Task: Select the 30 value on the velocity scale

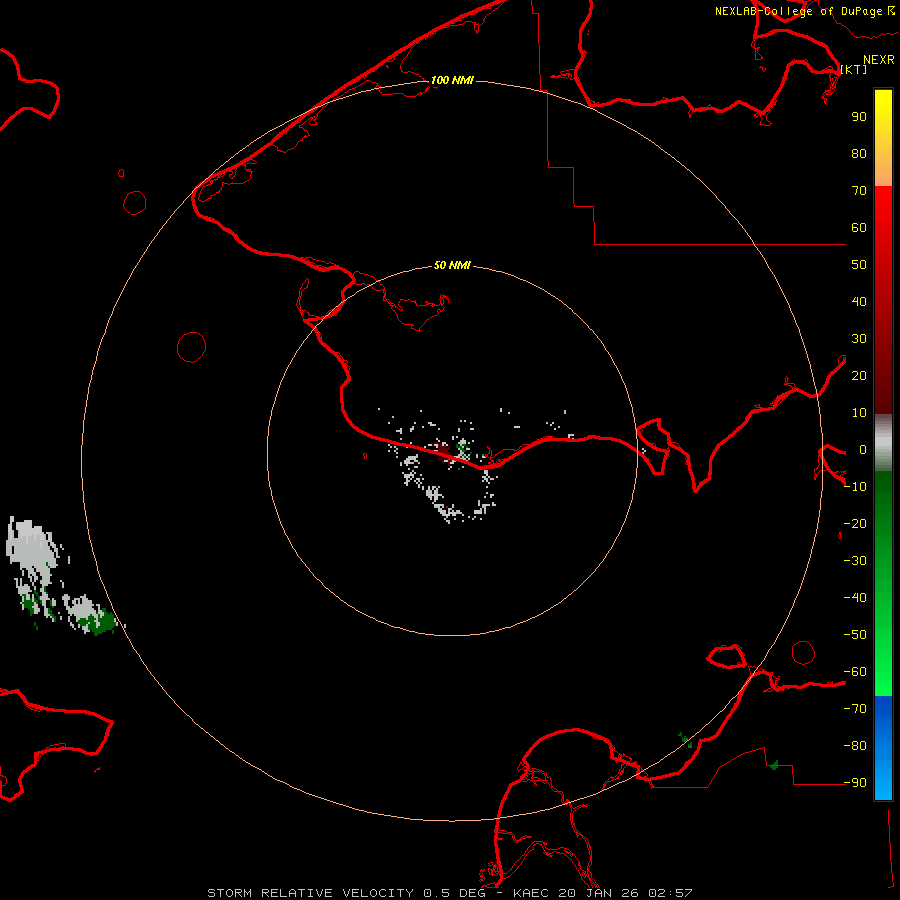Action: (x=859, y=339)
